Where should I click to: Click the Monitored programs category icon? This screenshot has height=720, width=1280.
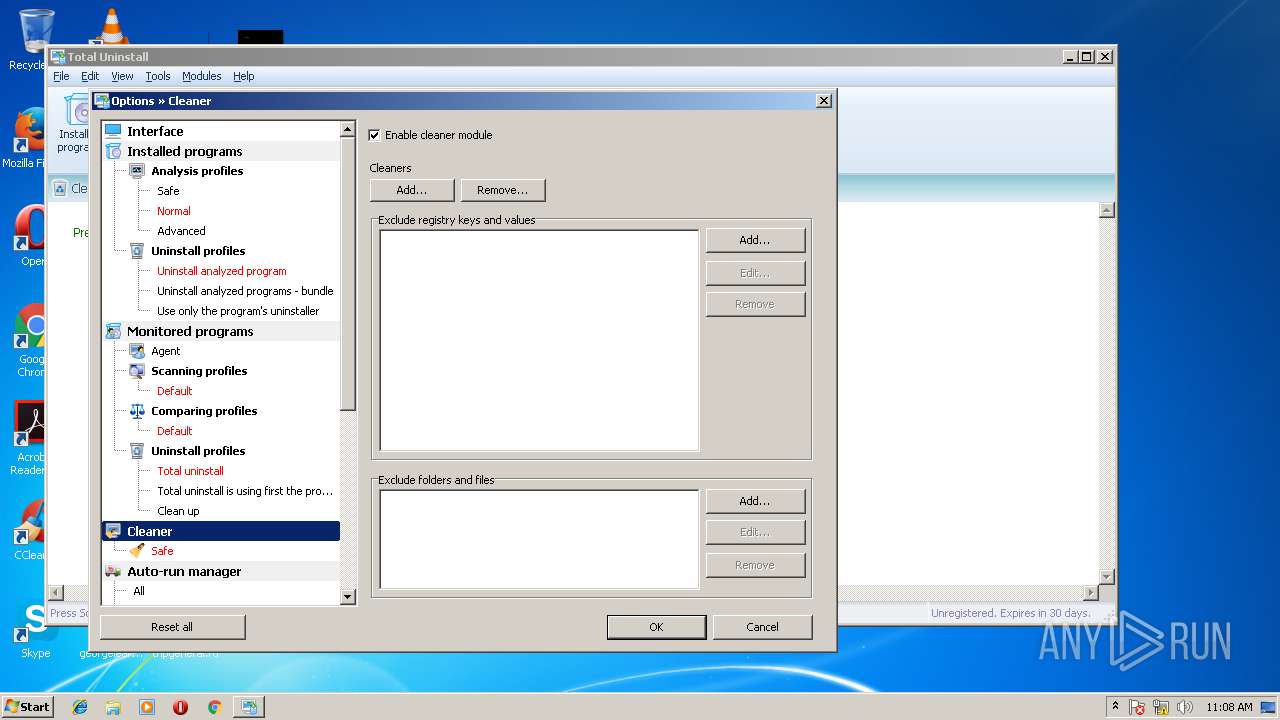tap(113, 331)
